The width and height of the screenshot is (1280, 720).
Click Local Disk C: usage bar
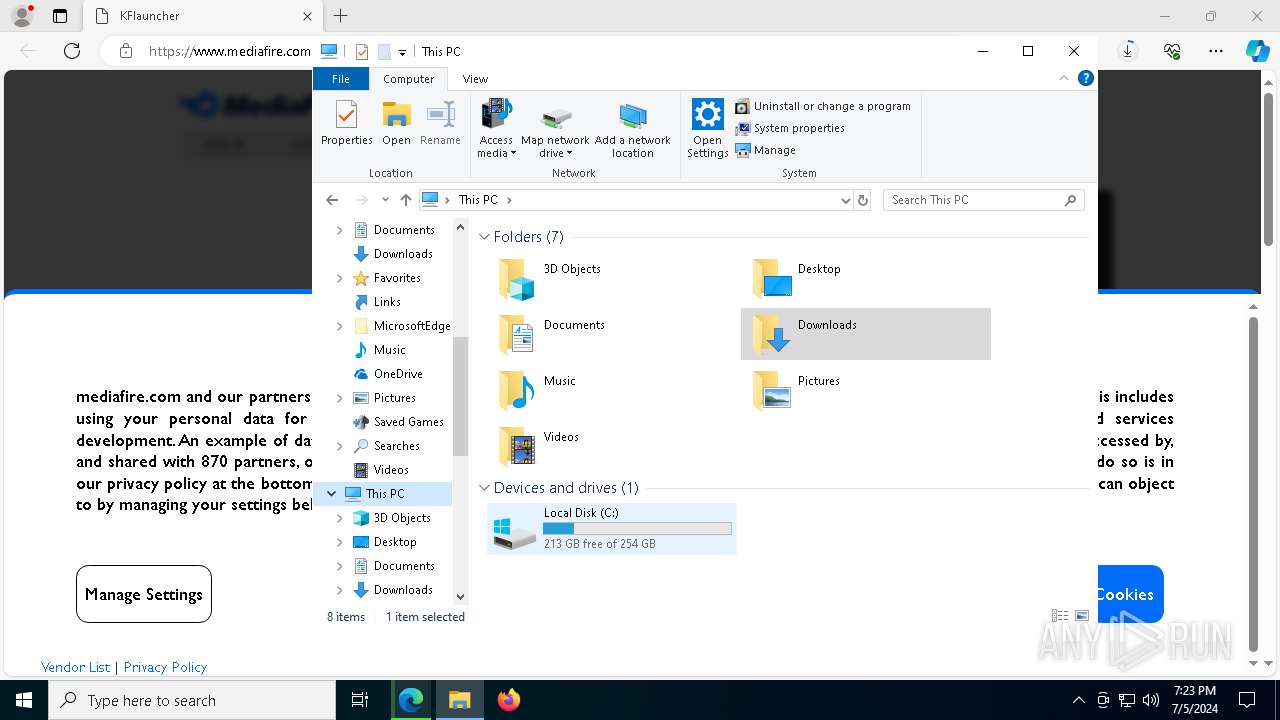[637, 528]
